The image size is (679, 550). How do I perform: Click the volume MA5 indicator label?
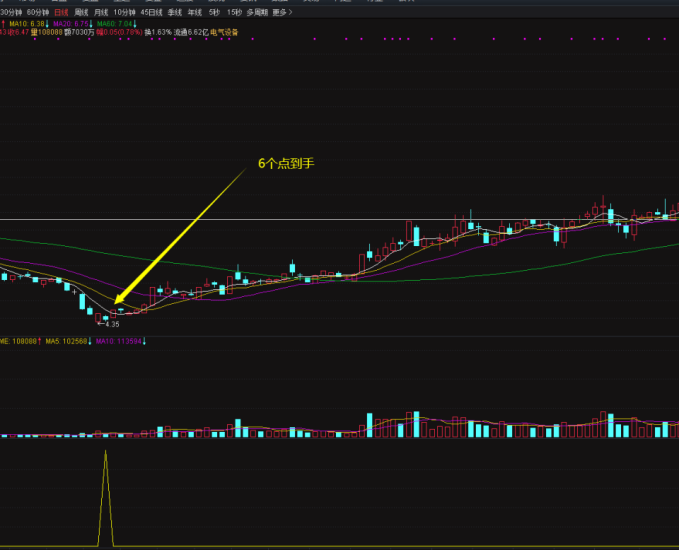coord(68,341)
